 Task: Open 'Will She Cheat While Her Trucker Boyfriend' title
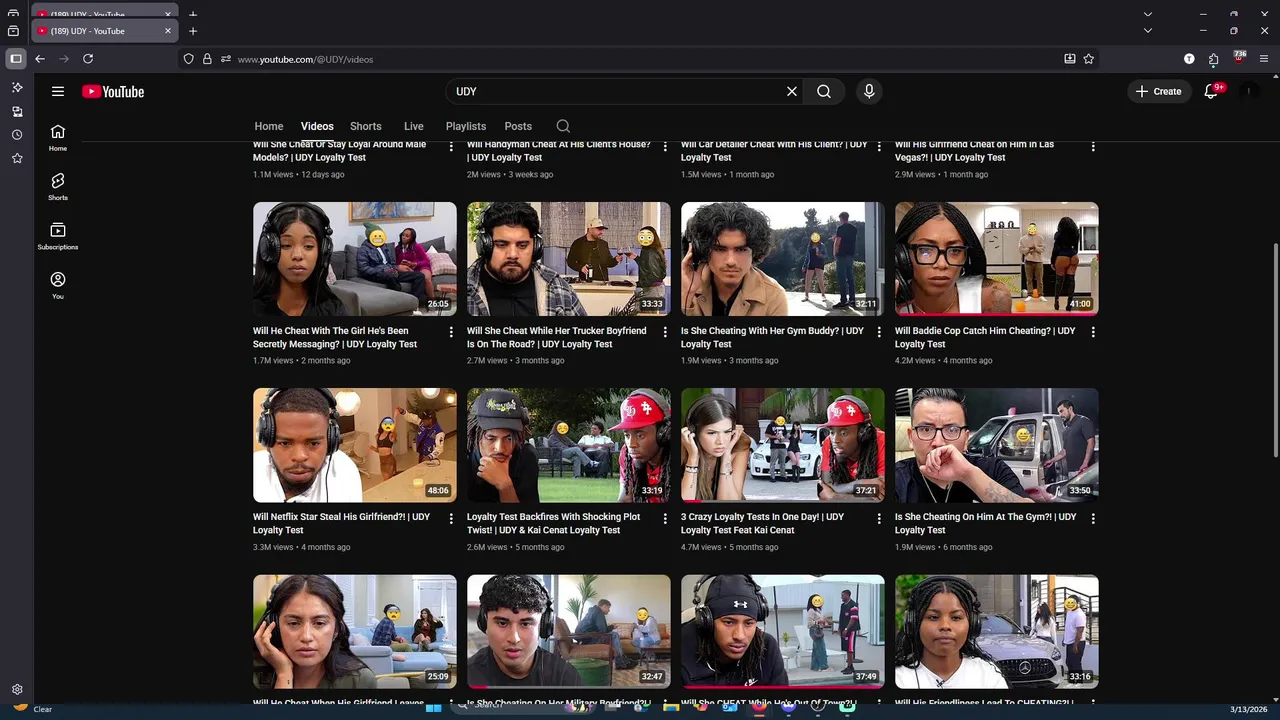click(x=557, y=337)
